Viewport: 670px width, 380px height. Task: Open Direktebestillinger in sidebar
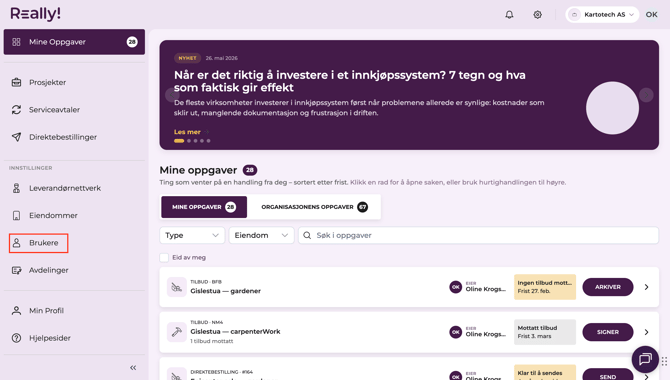tap(74, 137)
